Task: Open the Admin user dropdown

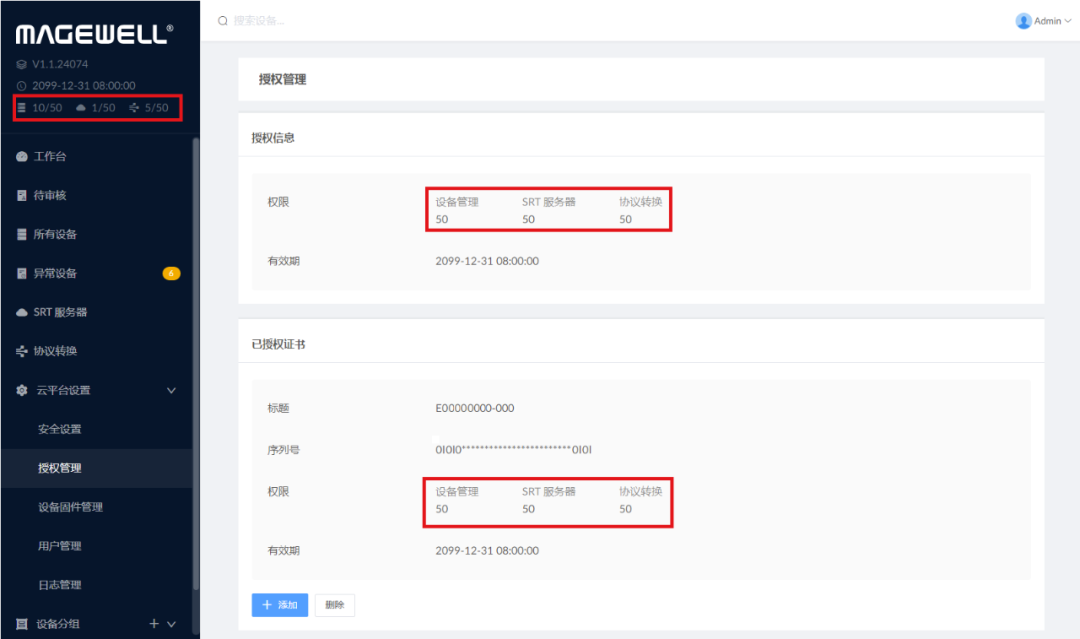Action: (x=1043, y=21)
